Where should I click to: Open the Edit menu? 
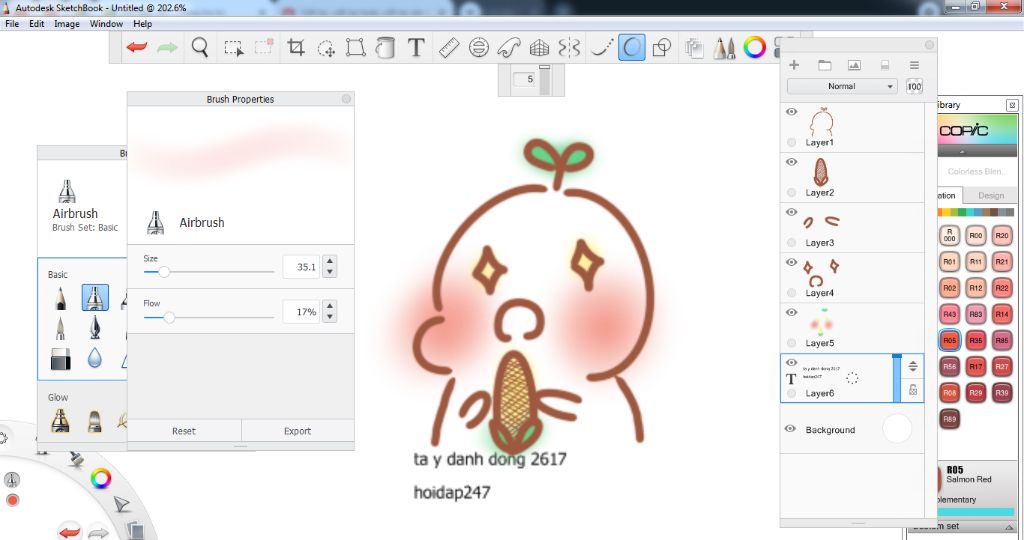(x=37, y=24)
